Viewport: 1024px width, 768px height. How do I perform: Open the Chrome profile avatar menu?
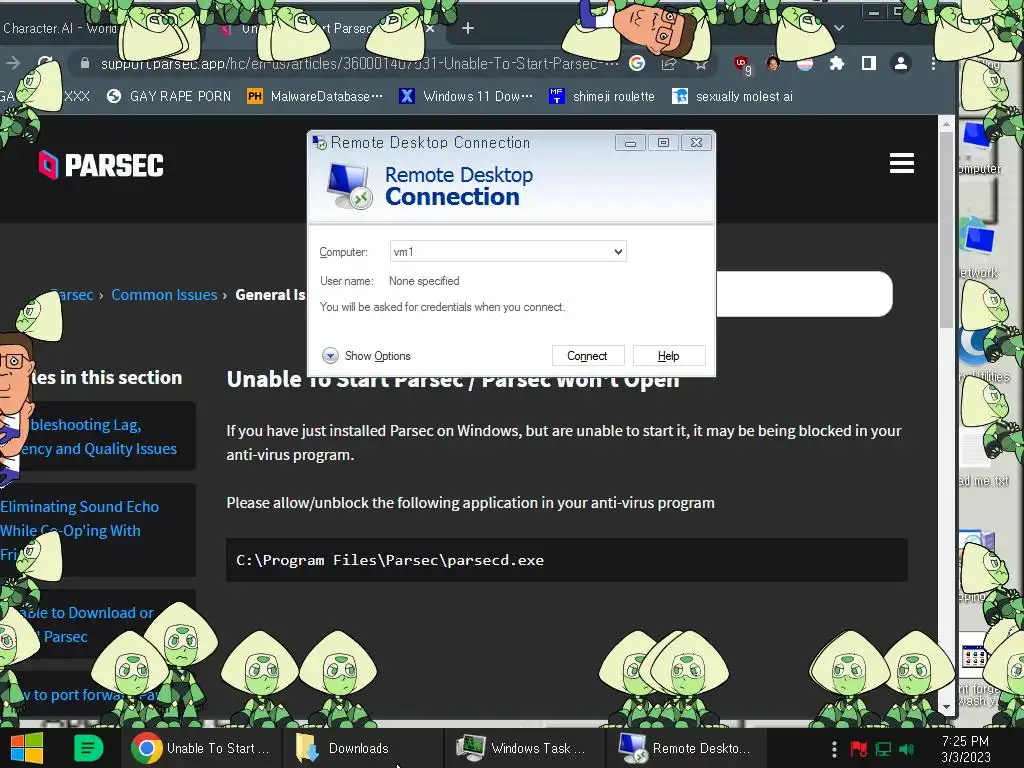(x=901, y=63)
